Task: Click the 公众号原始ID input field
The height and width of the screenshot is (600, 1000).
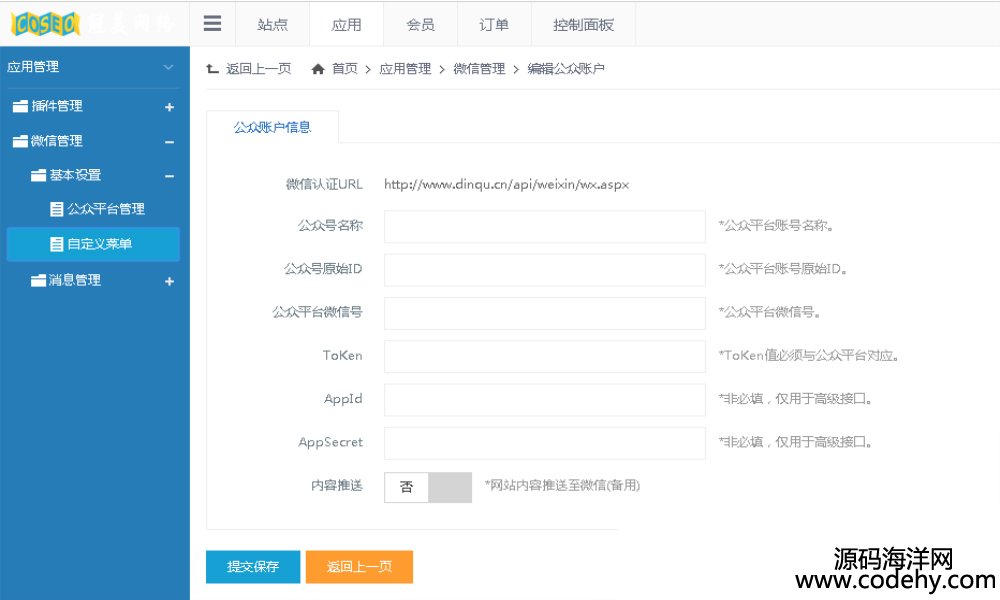Action: pyautogui.click(x=545, y=270)
